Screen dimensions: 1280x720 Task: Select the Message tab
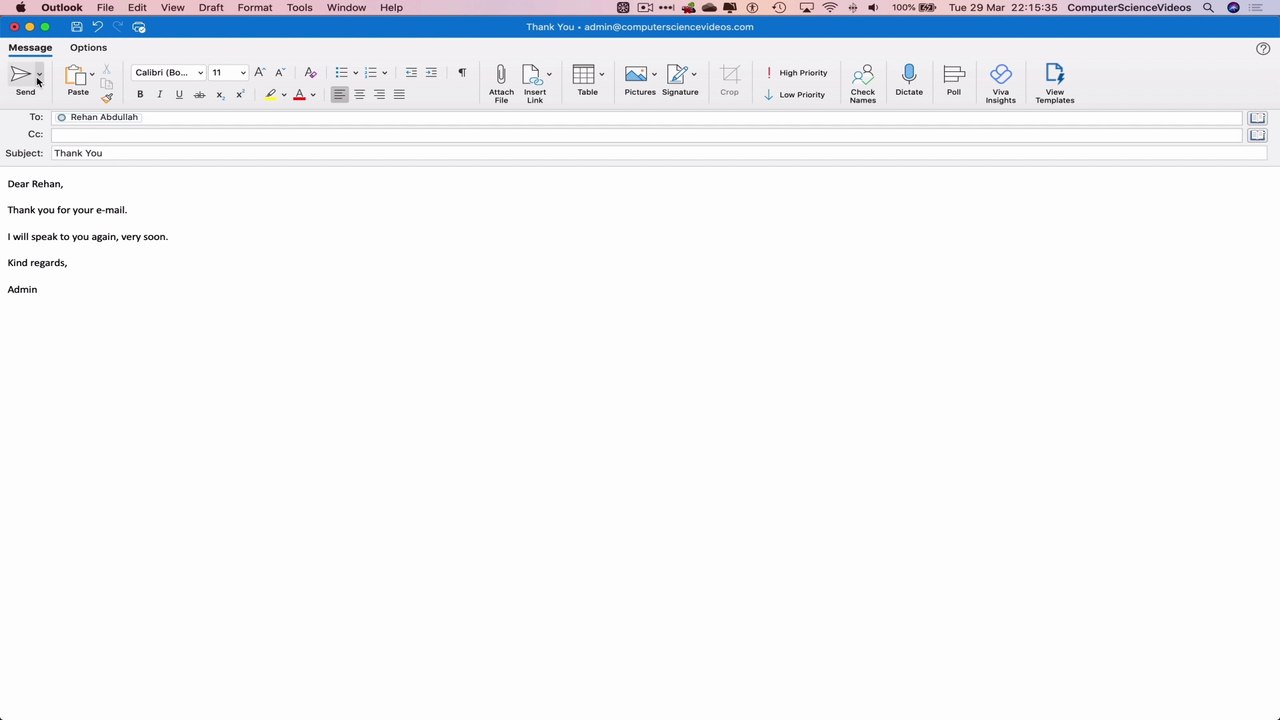(x=30, y=47)
